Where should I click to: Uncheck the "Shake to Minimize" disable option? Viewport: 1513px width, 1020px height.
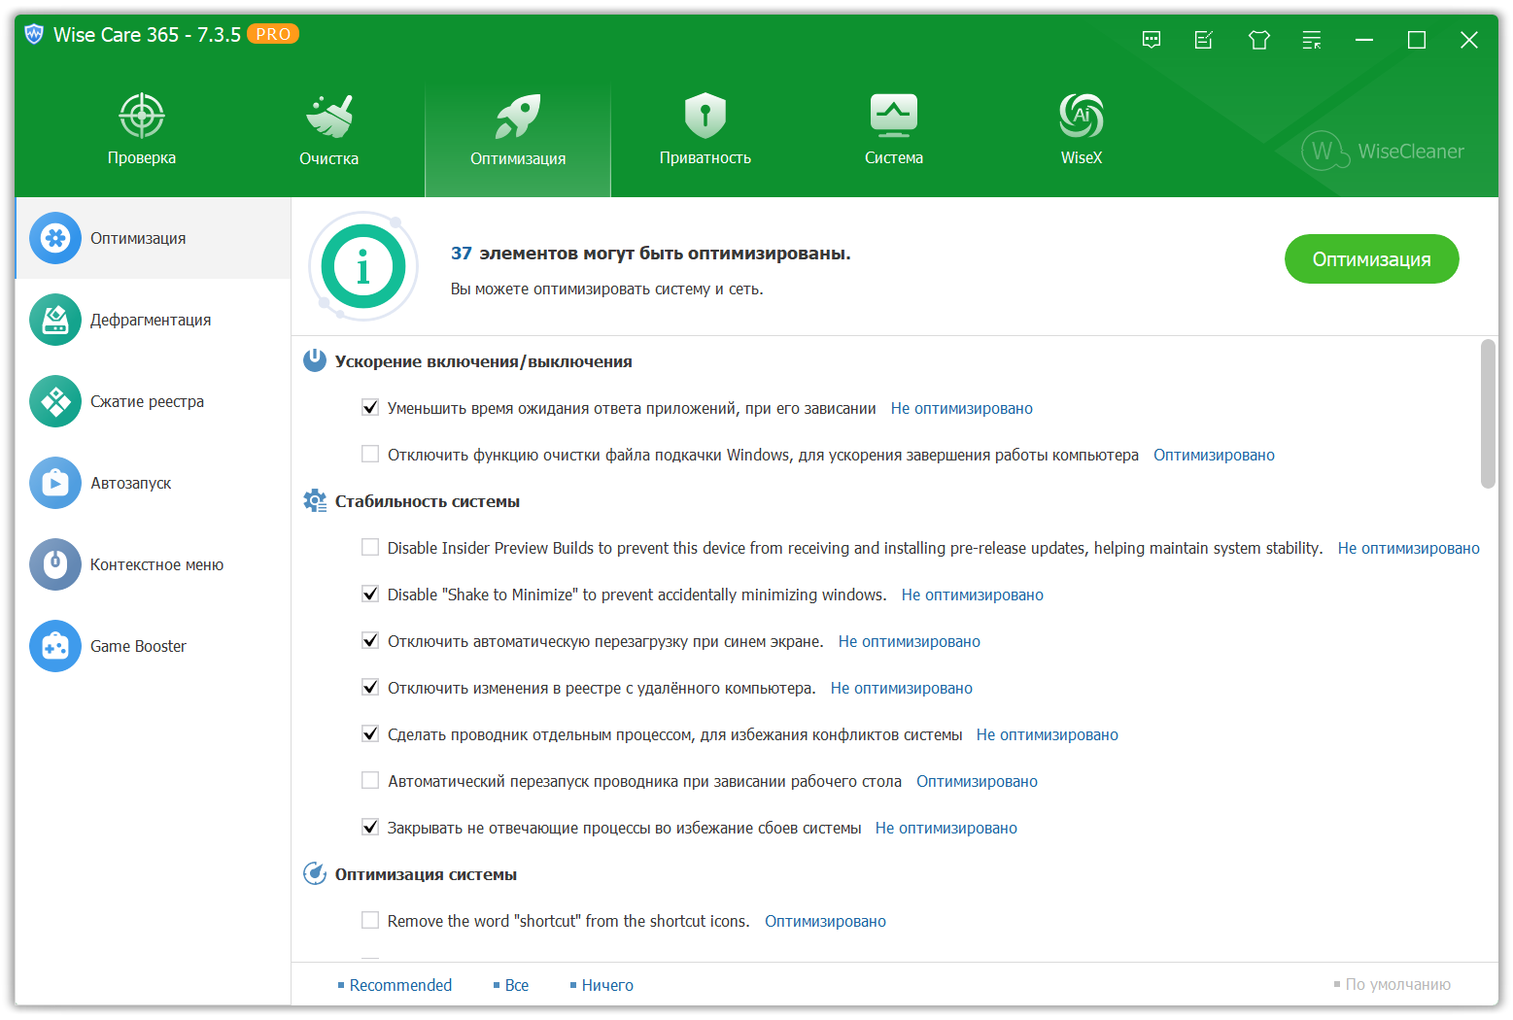point(370,594)
